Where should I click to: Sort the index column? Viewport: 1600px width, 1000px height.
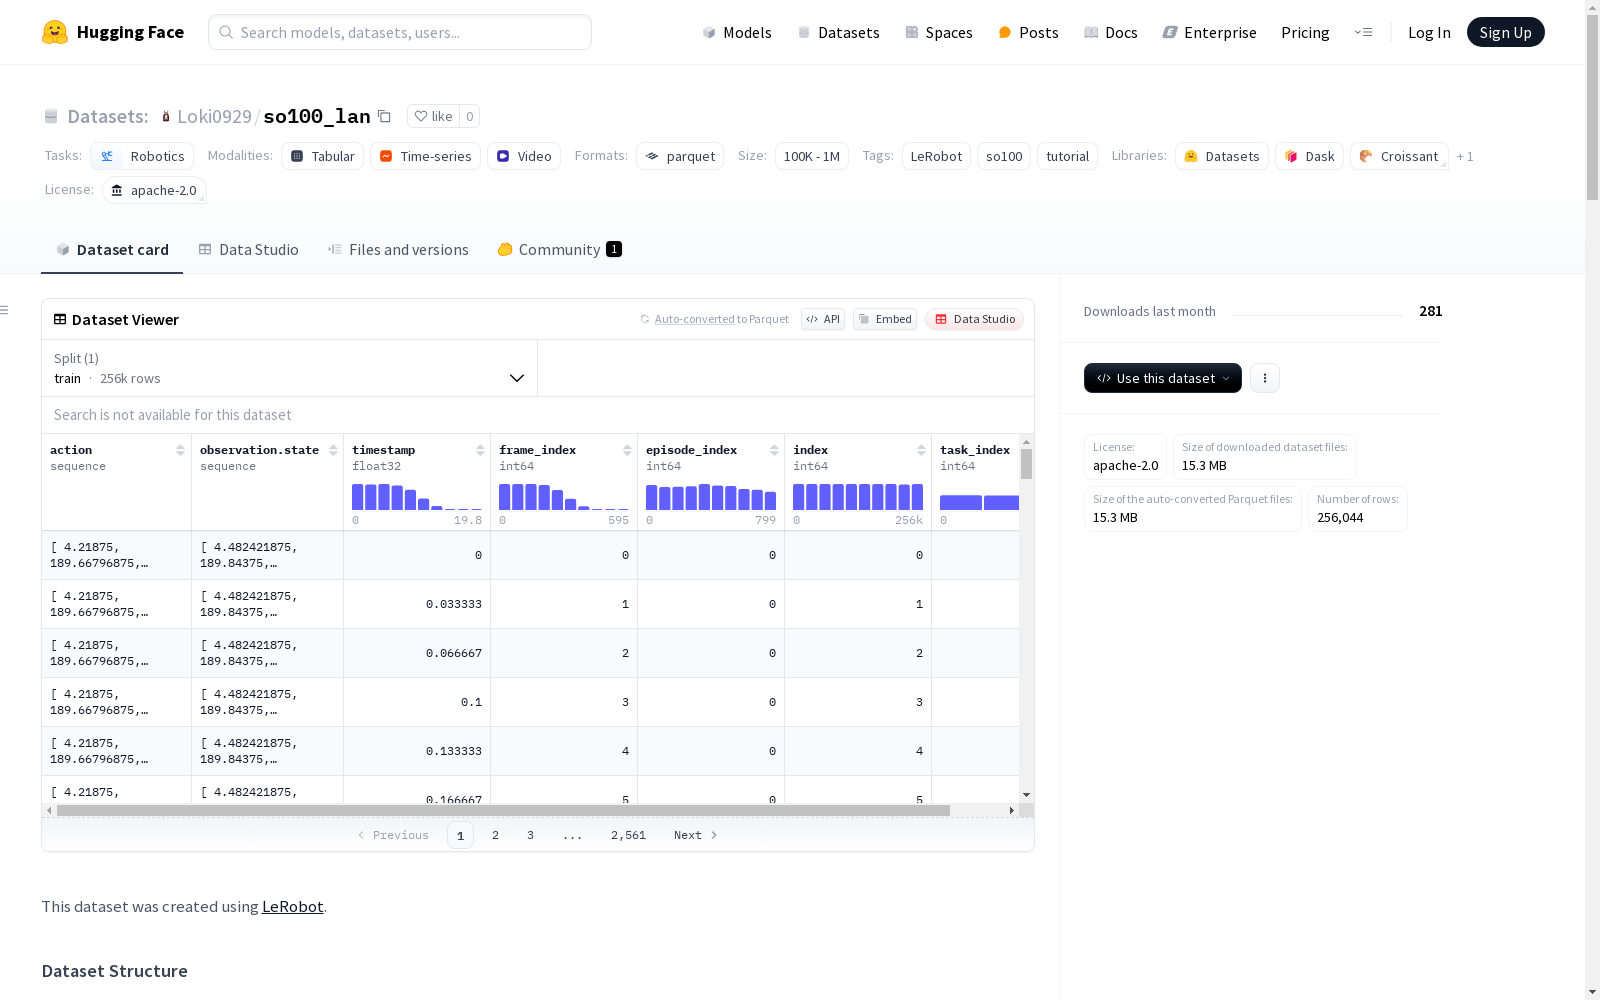[921, 450]
